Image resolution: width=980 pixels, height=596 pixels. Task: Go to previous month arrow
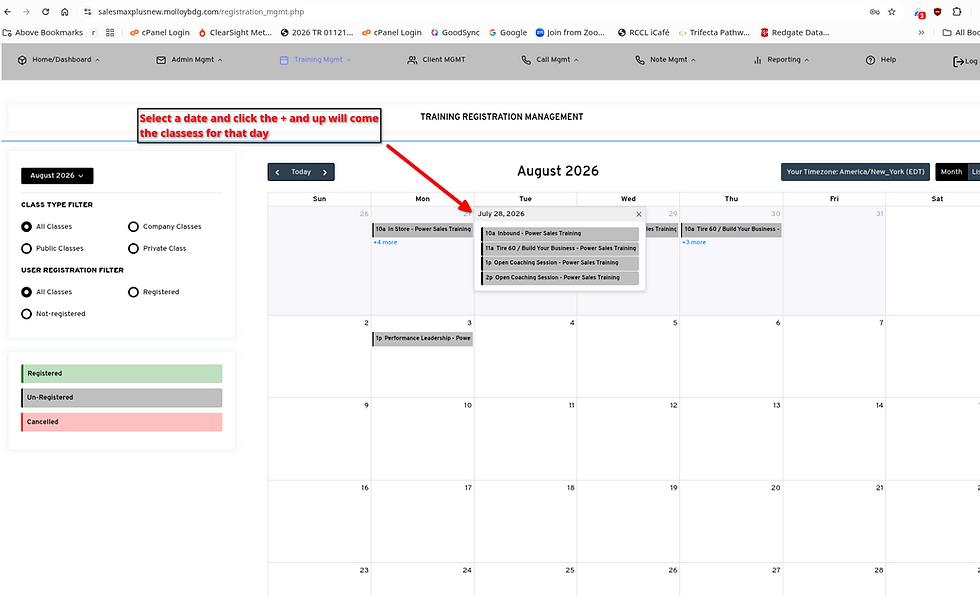click(x=278, y=172)
